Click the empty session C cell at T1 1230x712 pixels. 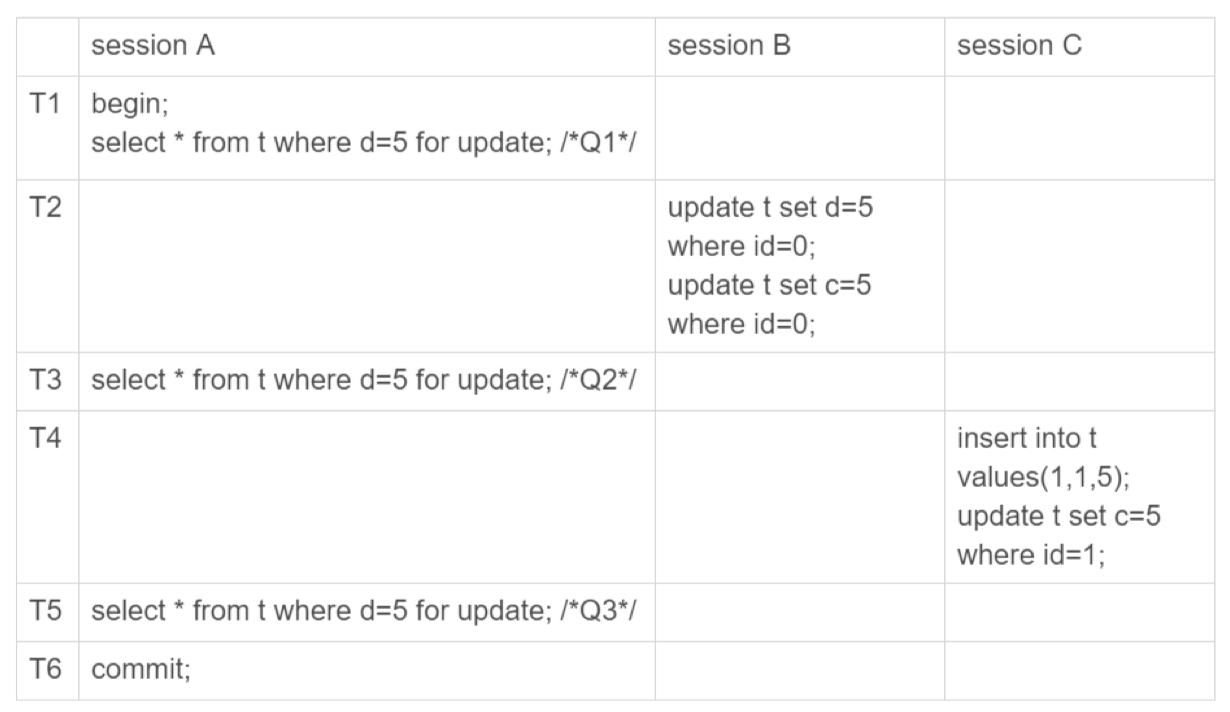coord(1079,128)
